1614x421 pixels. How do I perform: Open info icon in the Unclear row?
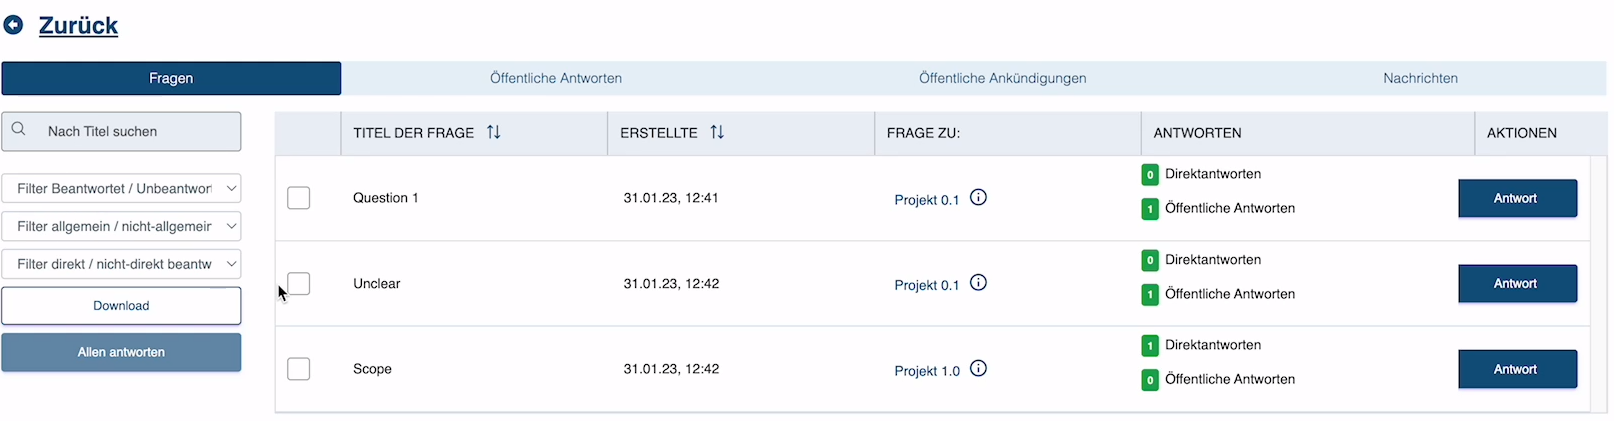point(979,283)
